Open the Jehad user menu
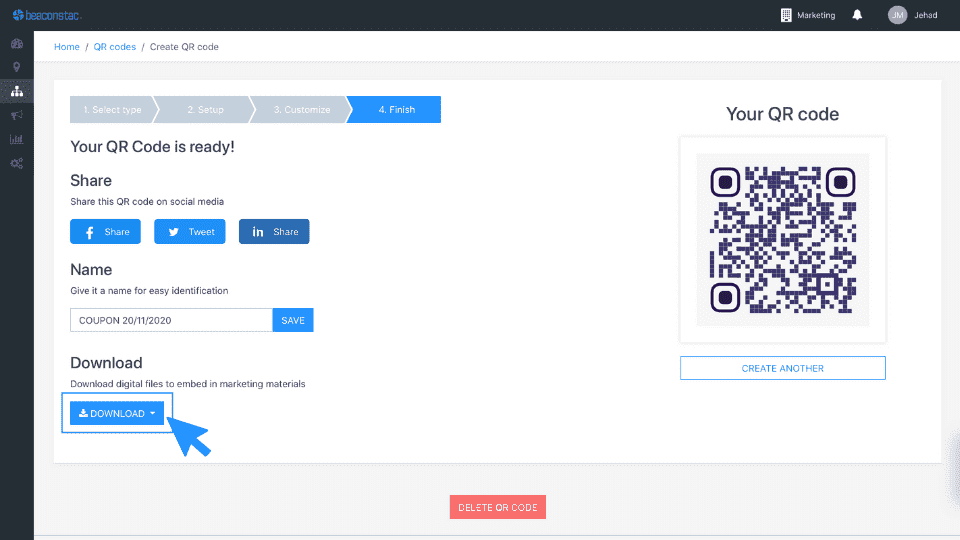Image resolution: width=960 pixels, height=540 pixels. click(x=926, y=15)
